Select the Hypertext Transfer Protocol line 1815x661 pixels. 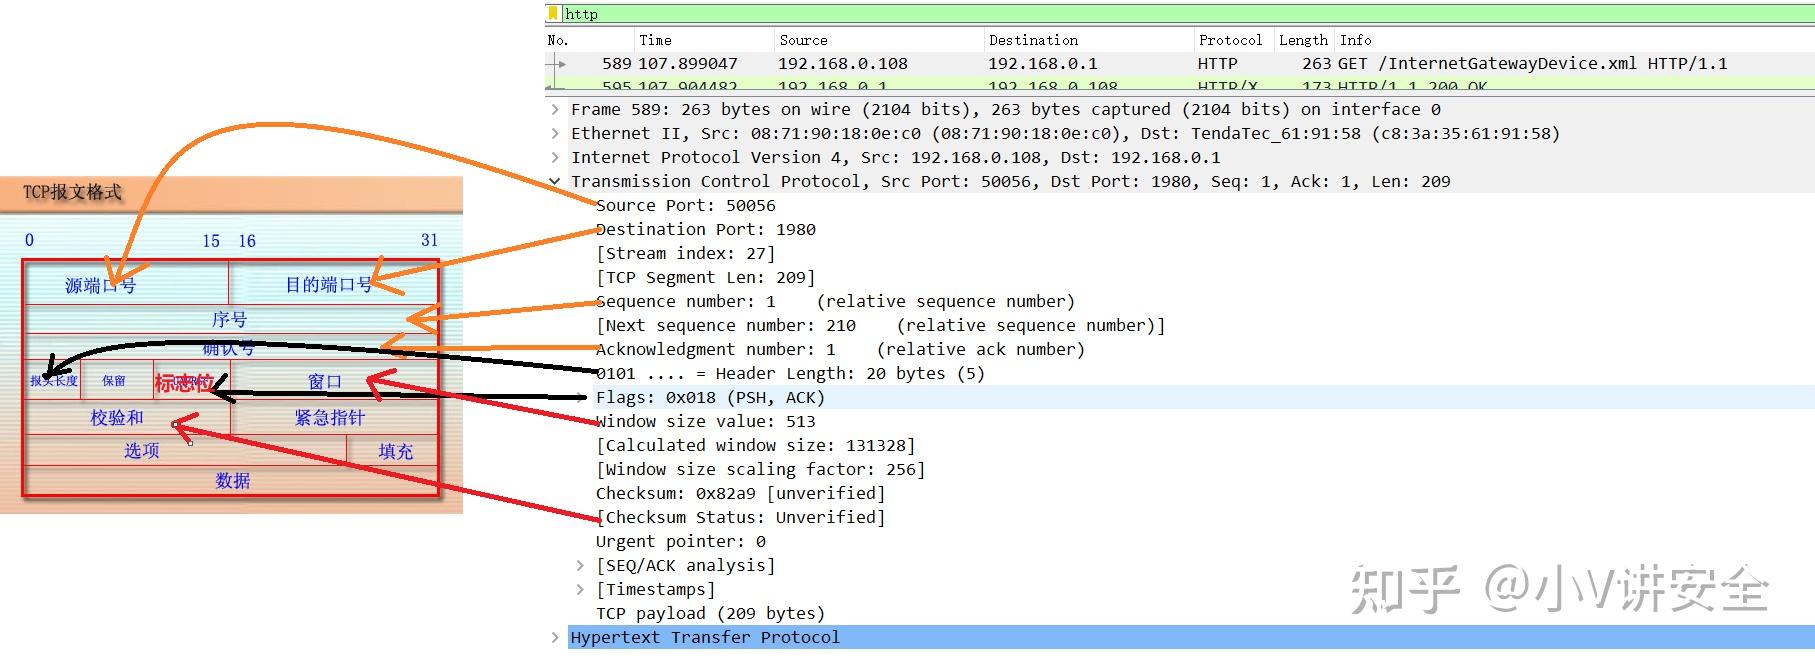click(1190, 637)
